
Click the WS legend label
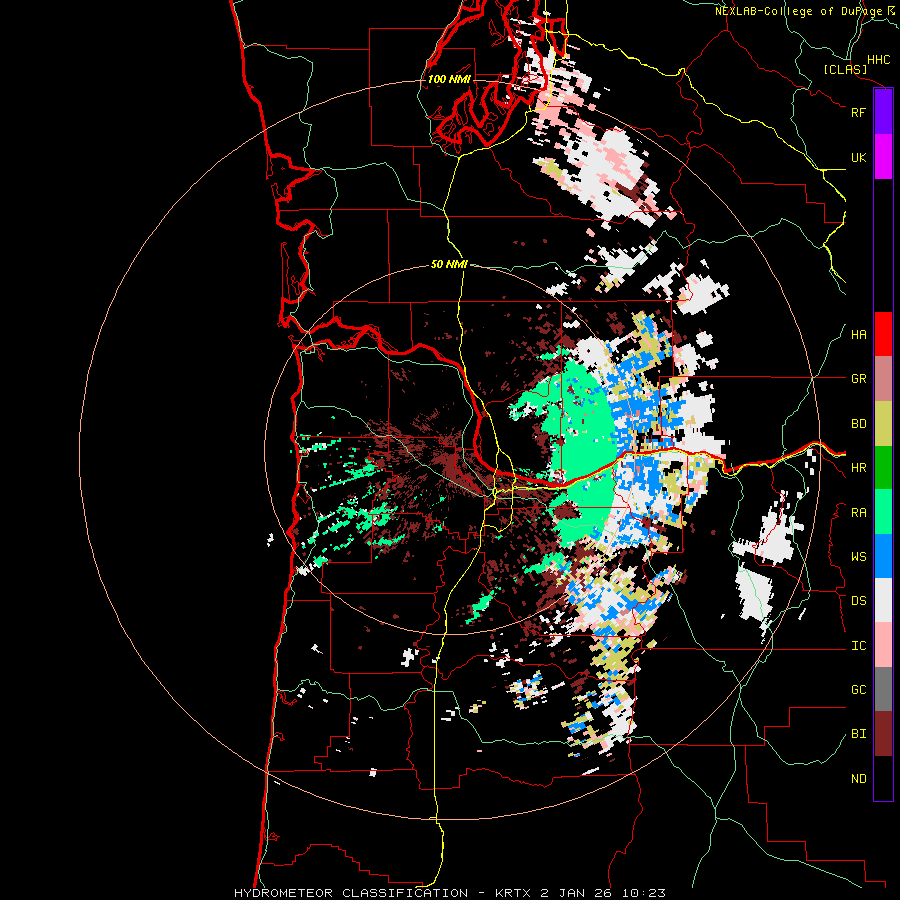858,557
